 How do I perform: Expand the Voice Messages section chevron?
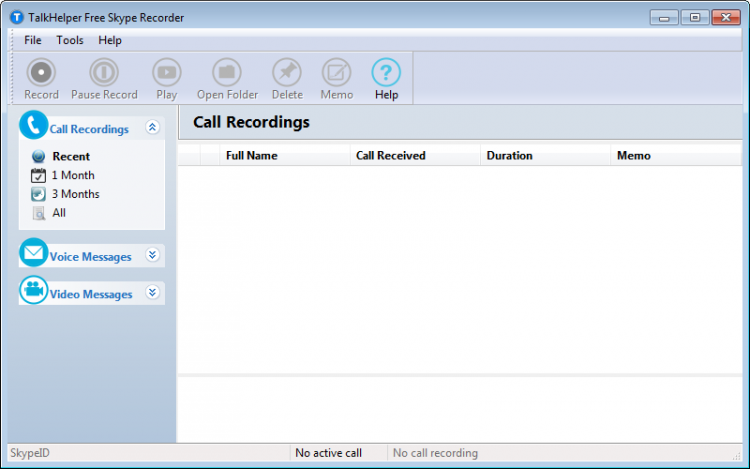coord(152,255)
